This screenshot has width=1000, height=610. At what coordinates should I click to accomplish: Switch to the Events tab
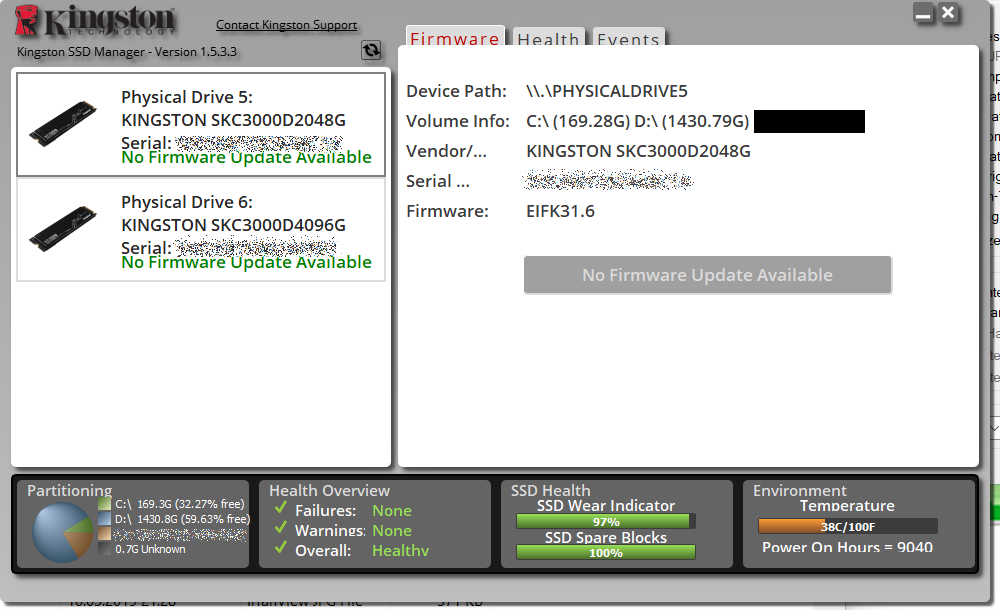[628, 38]
